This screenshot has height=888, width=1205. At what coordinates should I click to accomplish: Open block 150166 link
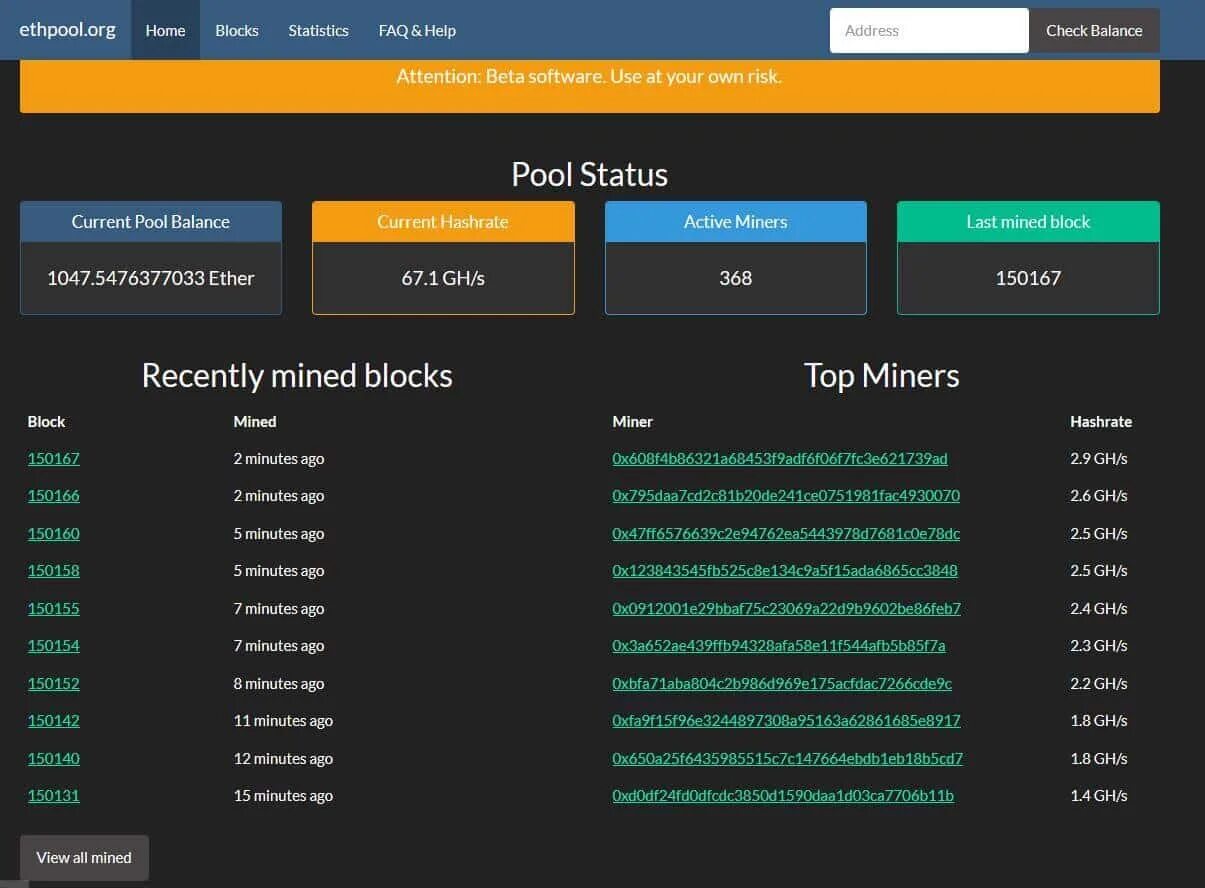pos(54,496)
